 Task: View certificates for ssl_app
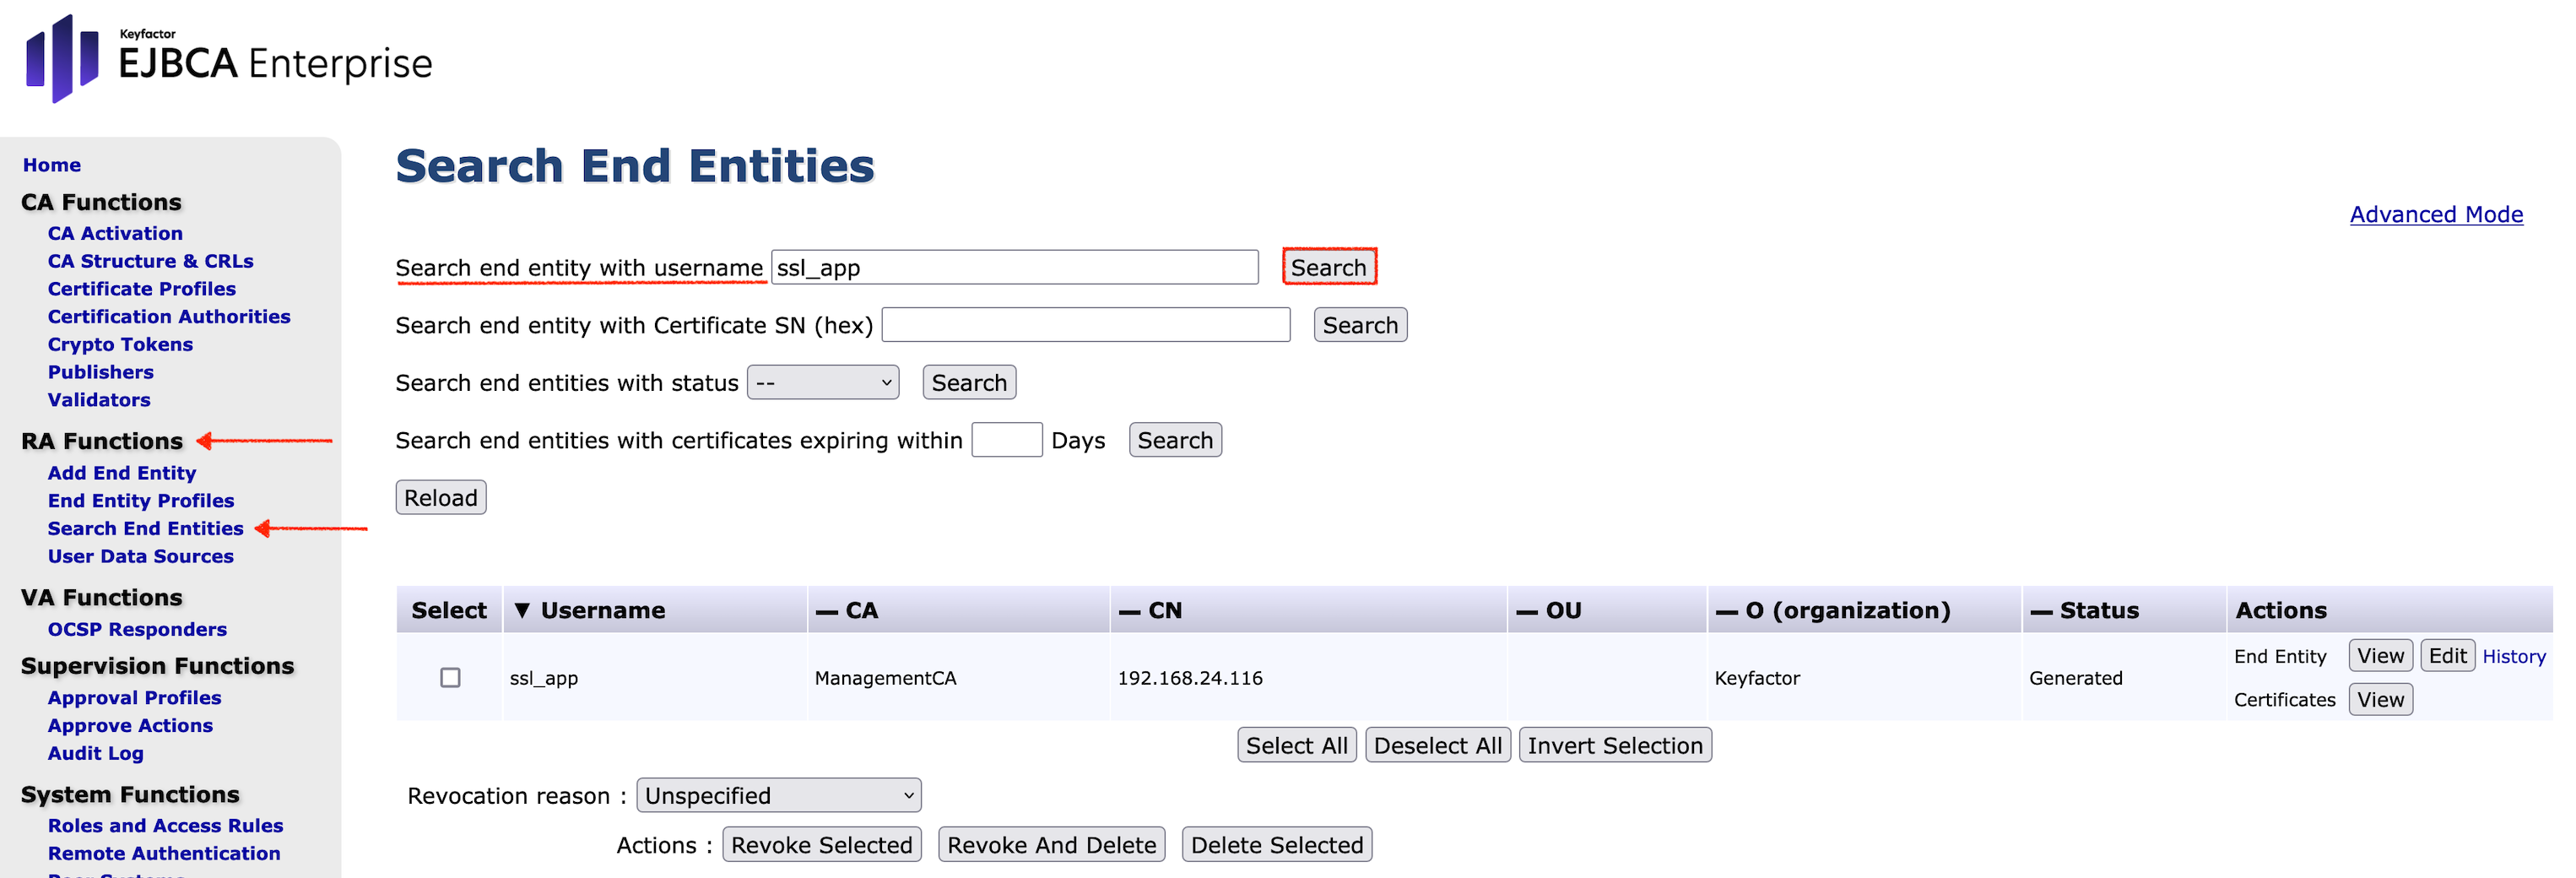click(2379, 699)
